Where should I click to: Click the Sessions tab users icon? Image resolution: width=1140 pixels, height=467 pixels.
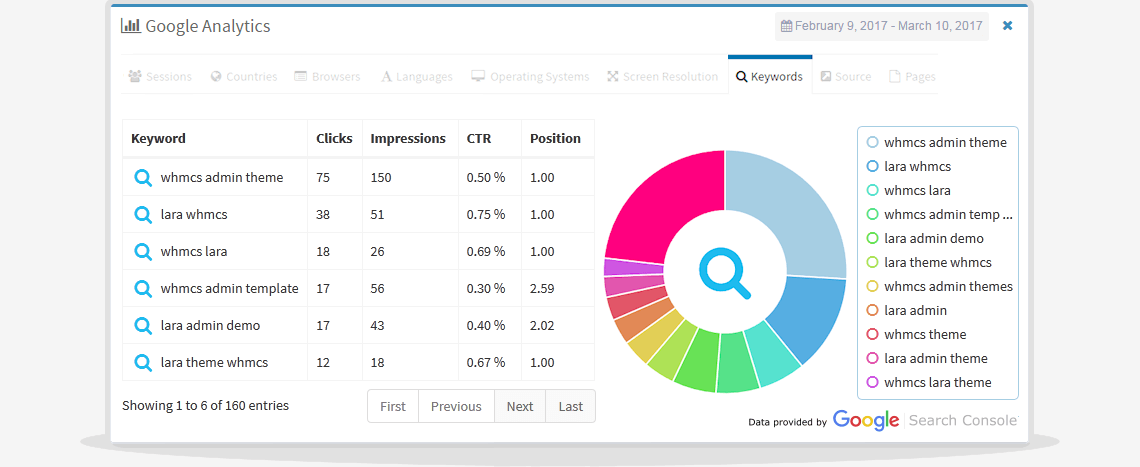[135, 76]
